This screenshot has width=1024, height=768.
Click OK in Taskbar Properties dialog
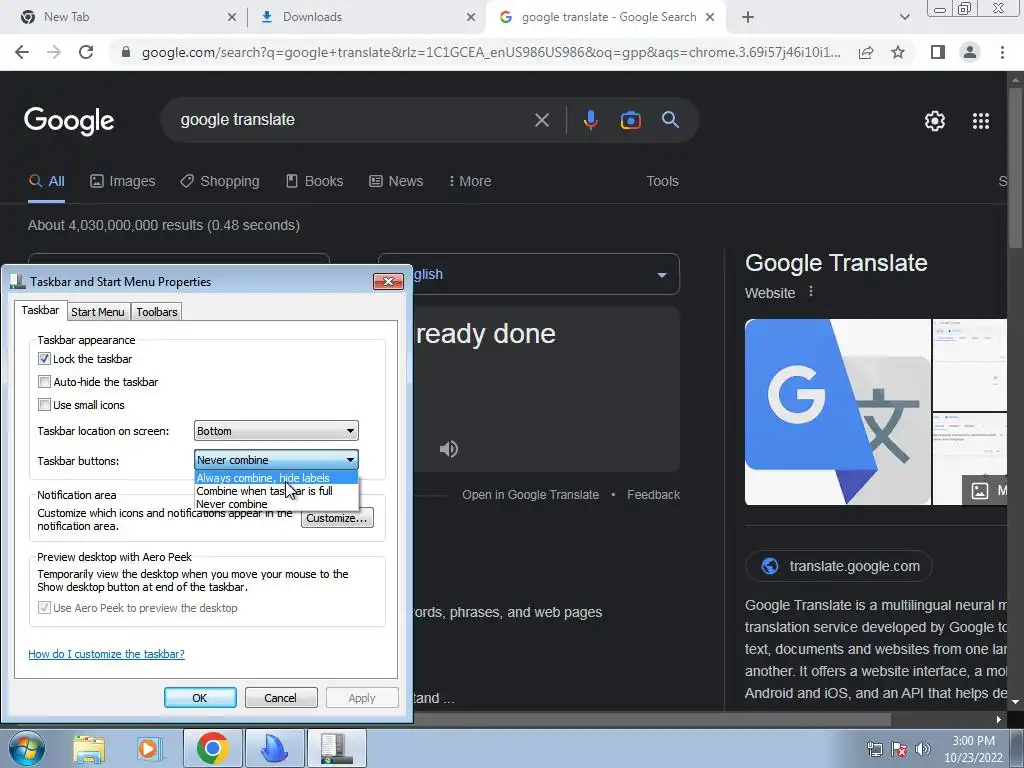[x=200, y=697]
